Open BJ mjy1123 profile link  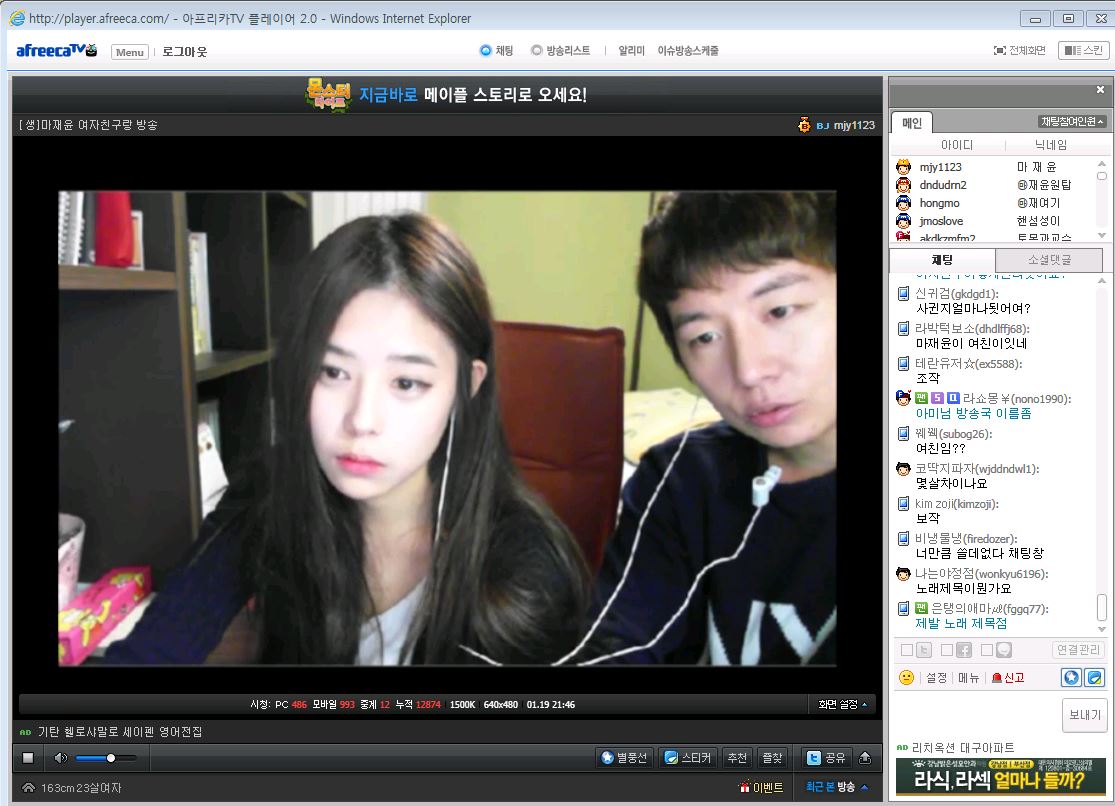click(853, 125)
